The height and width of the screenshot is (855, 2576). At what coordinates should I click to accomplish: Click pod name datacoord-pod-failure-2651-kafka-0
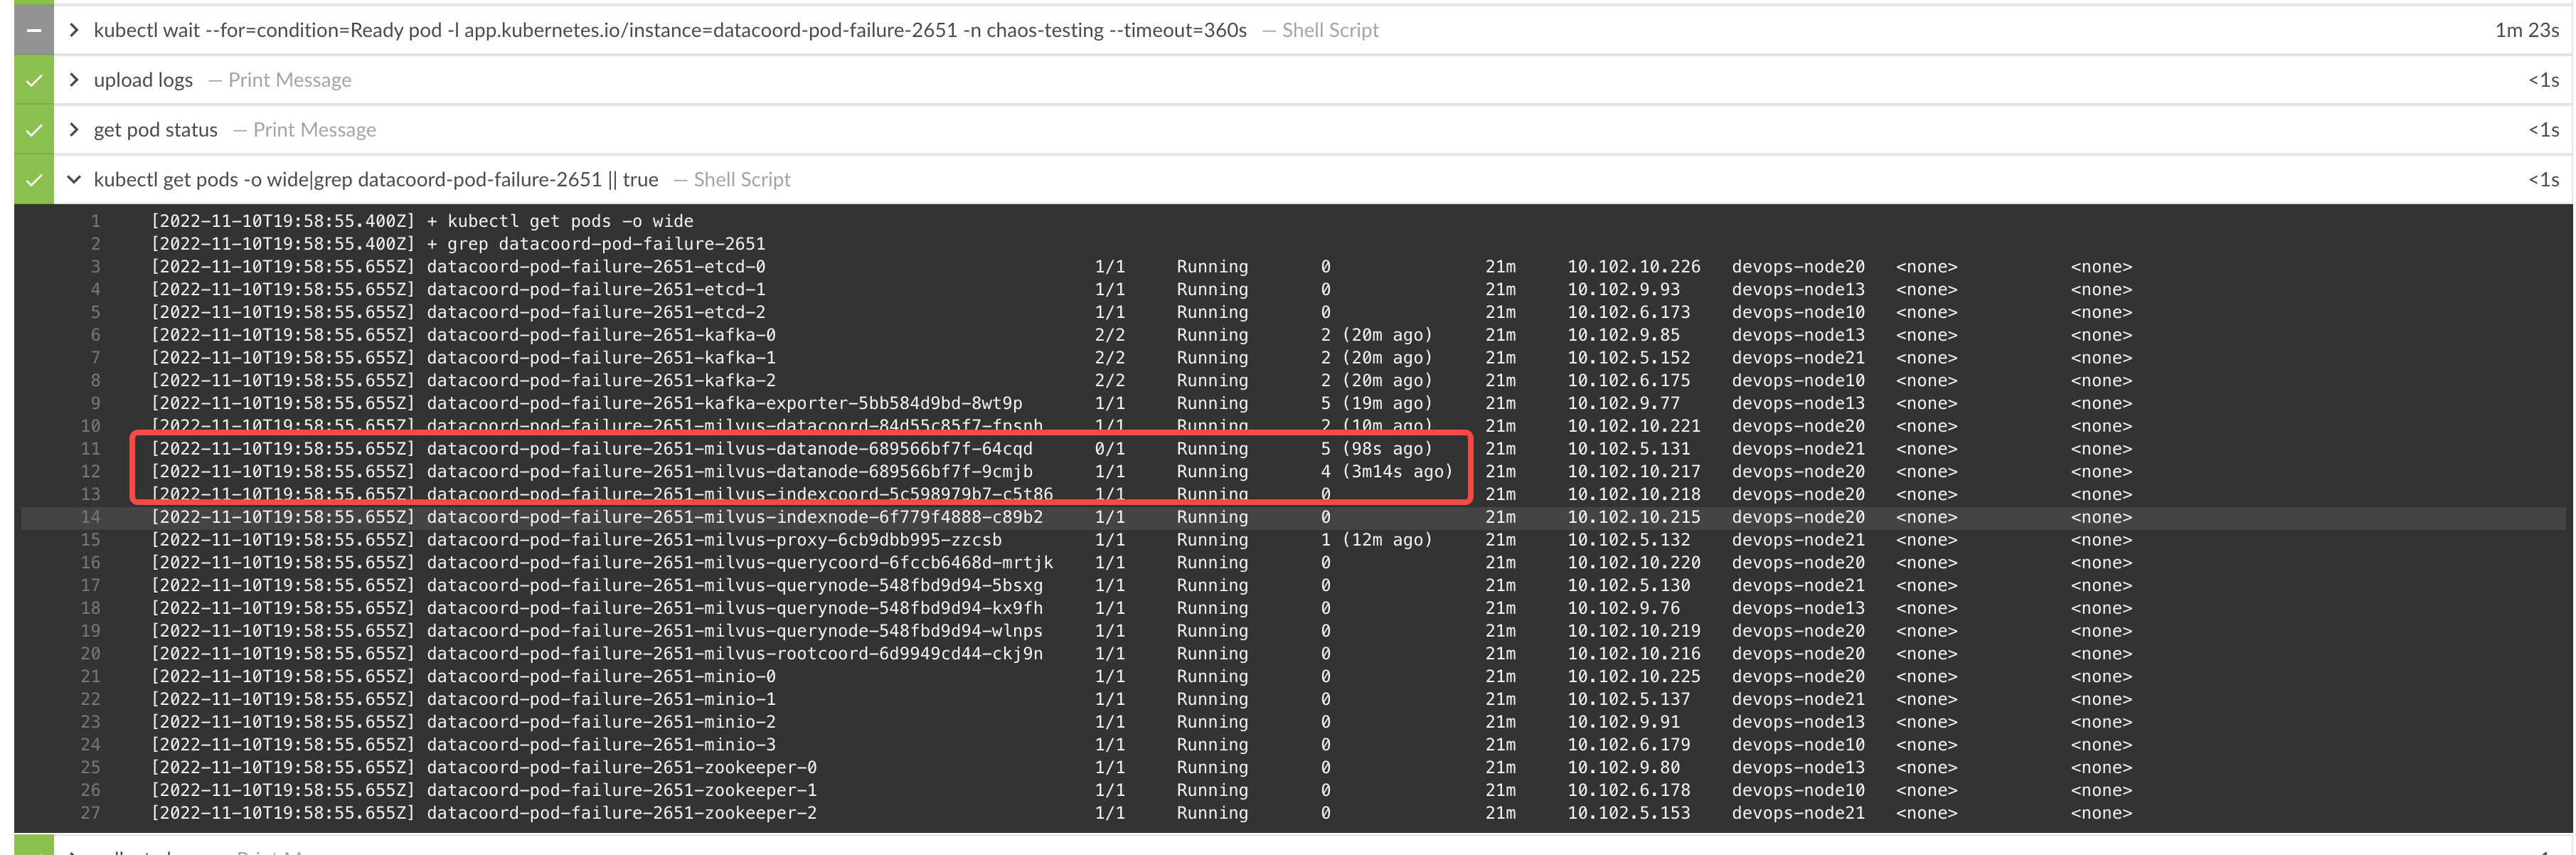coord(601,335)
